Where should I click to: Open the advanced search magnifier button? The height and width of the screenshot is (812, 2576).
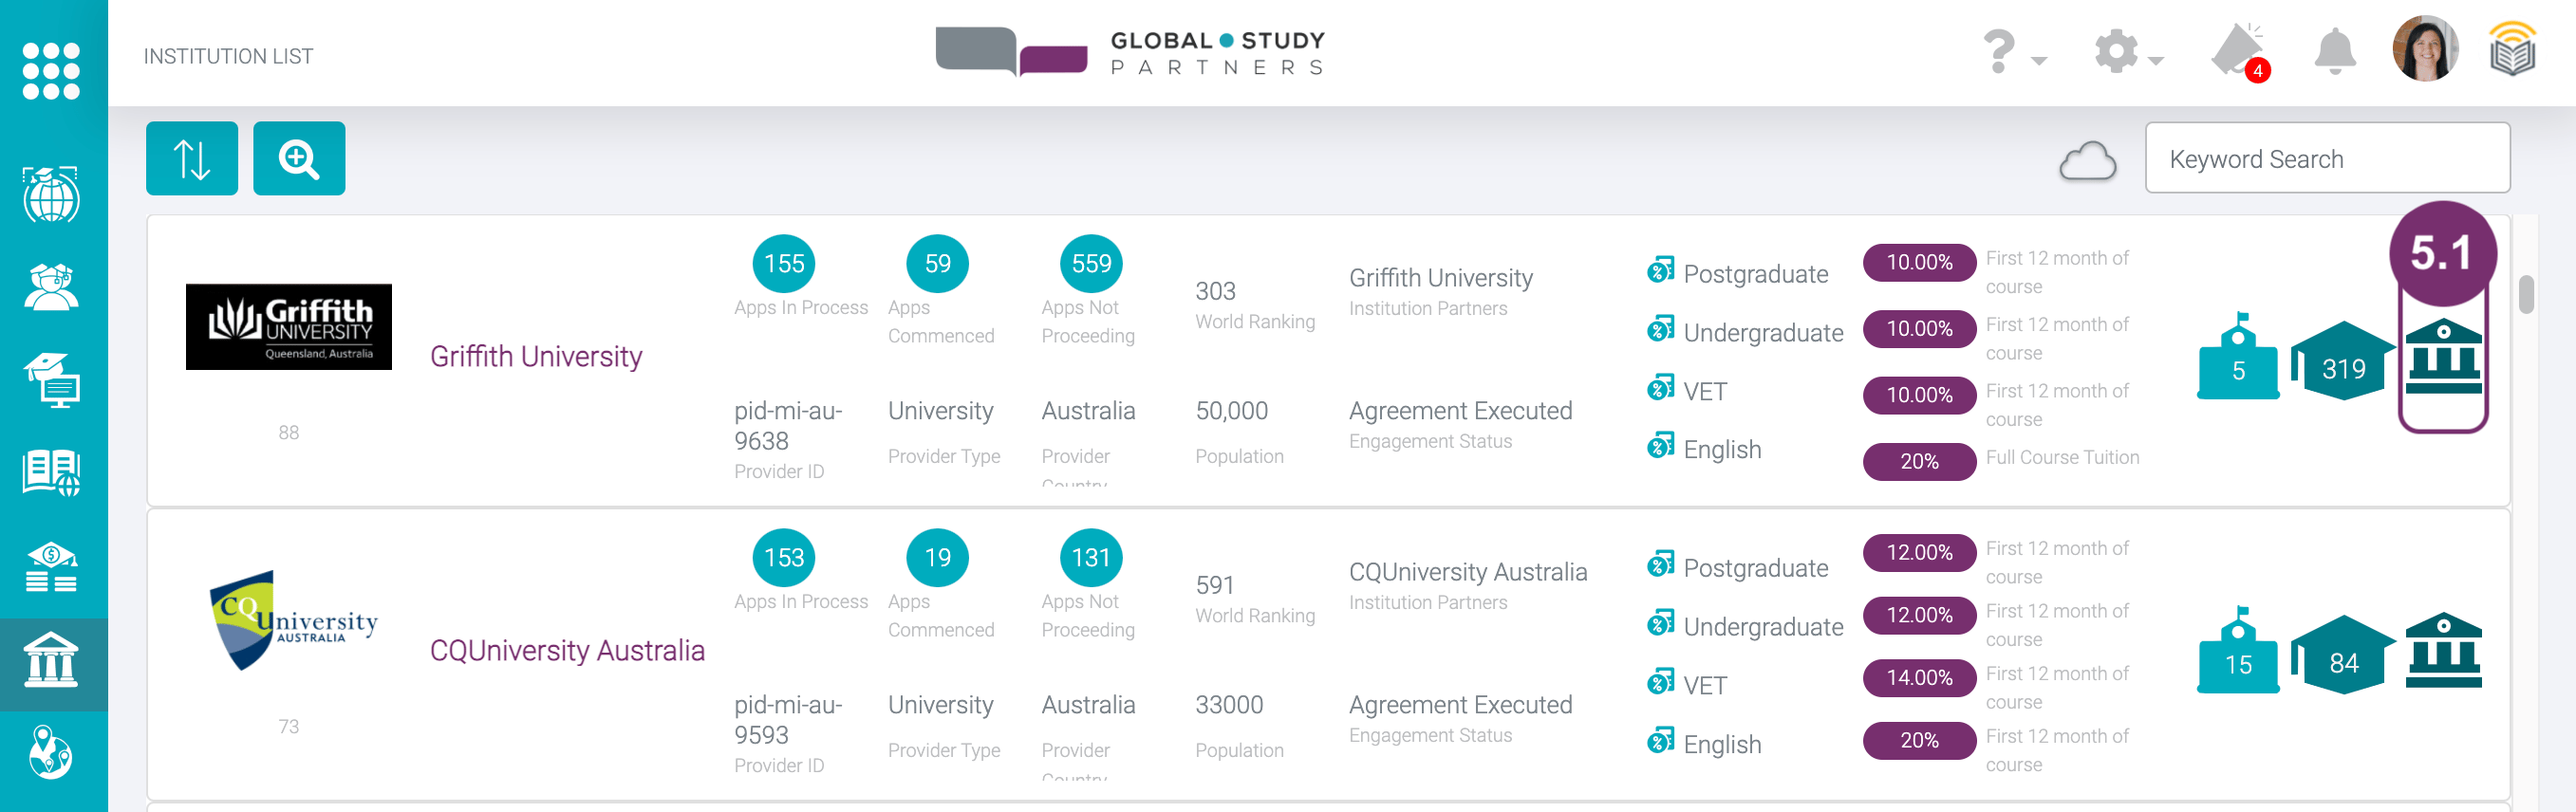[x=299, y=159]
